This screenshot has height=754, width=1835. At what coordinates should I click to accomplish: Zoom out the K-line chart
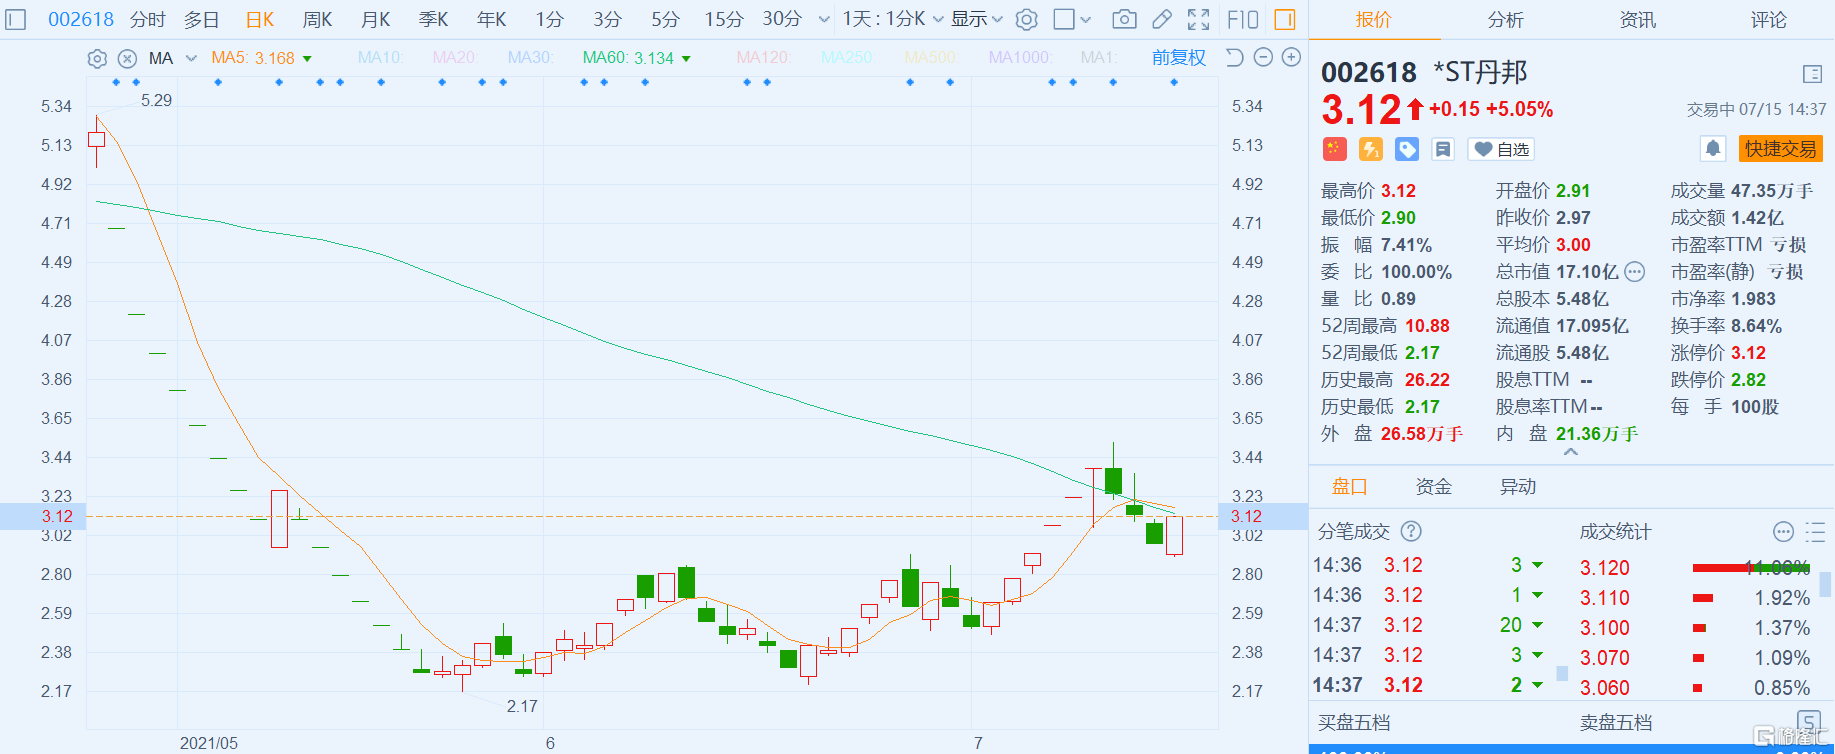coord(1263,57)
